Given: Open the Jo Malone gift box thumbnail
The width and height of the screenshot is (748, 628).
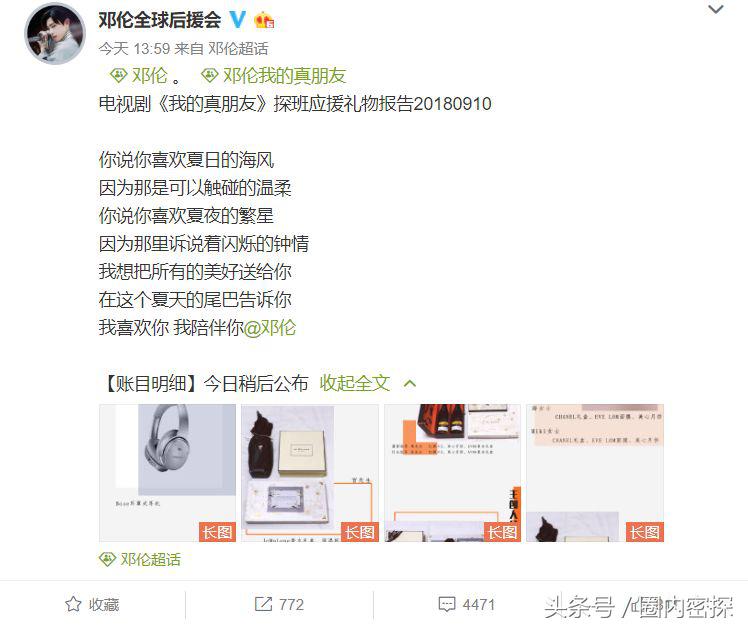Looking at the screenshot, I should pyautogui.click(x=310, y=473).
